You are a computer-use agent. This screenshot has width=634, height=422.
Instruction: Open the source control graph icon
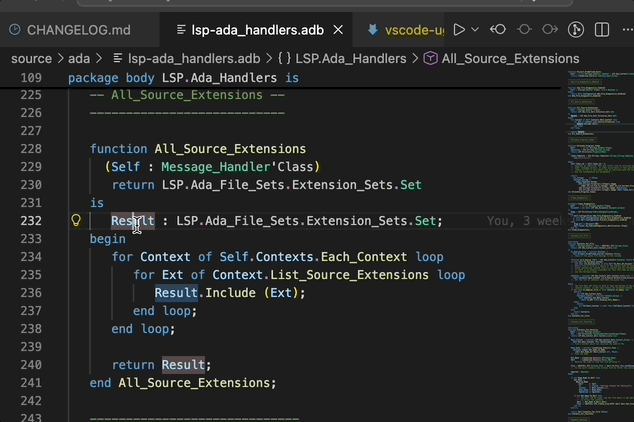point(576,30)
